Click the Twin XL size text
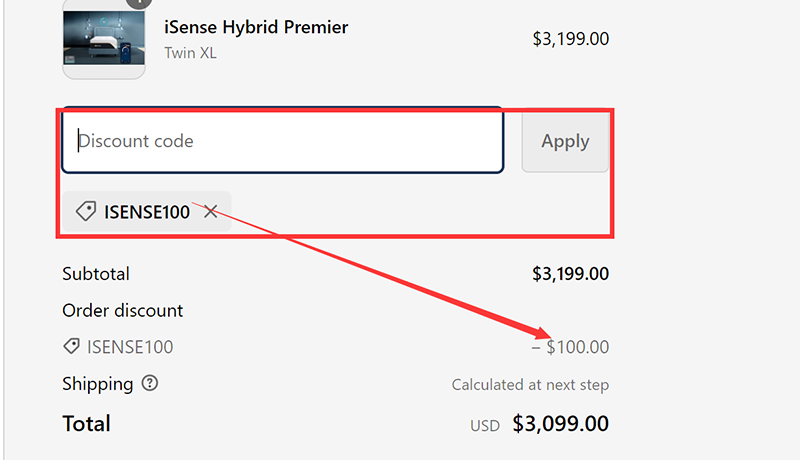 click(x=190, y=53)
